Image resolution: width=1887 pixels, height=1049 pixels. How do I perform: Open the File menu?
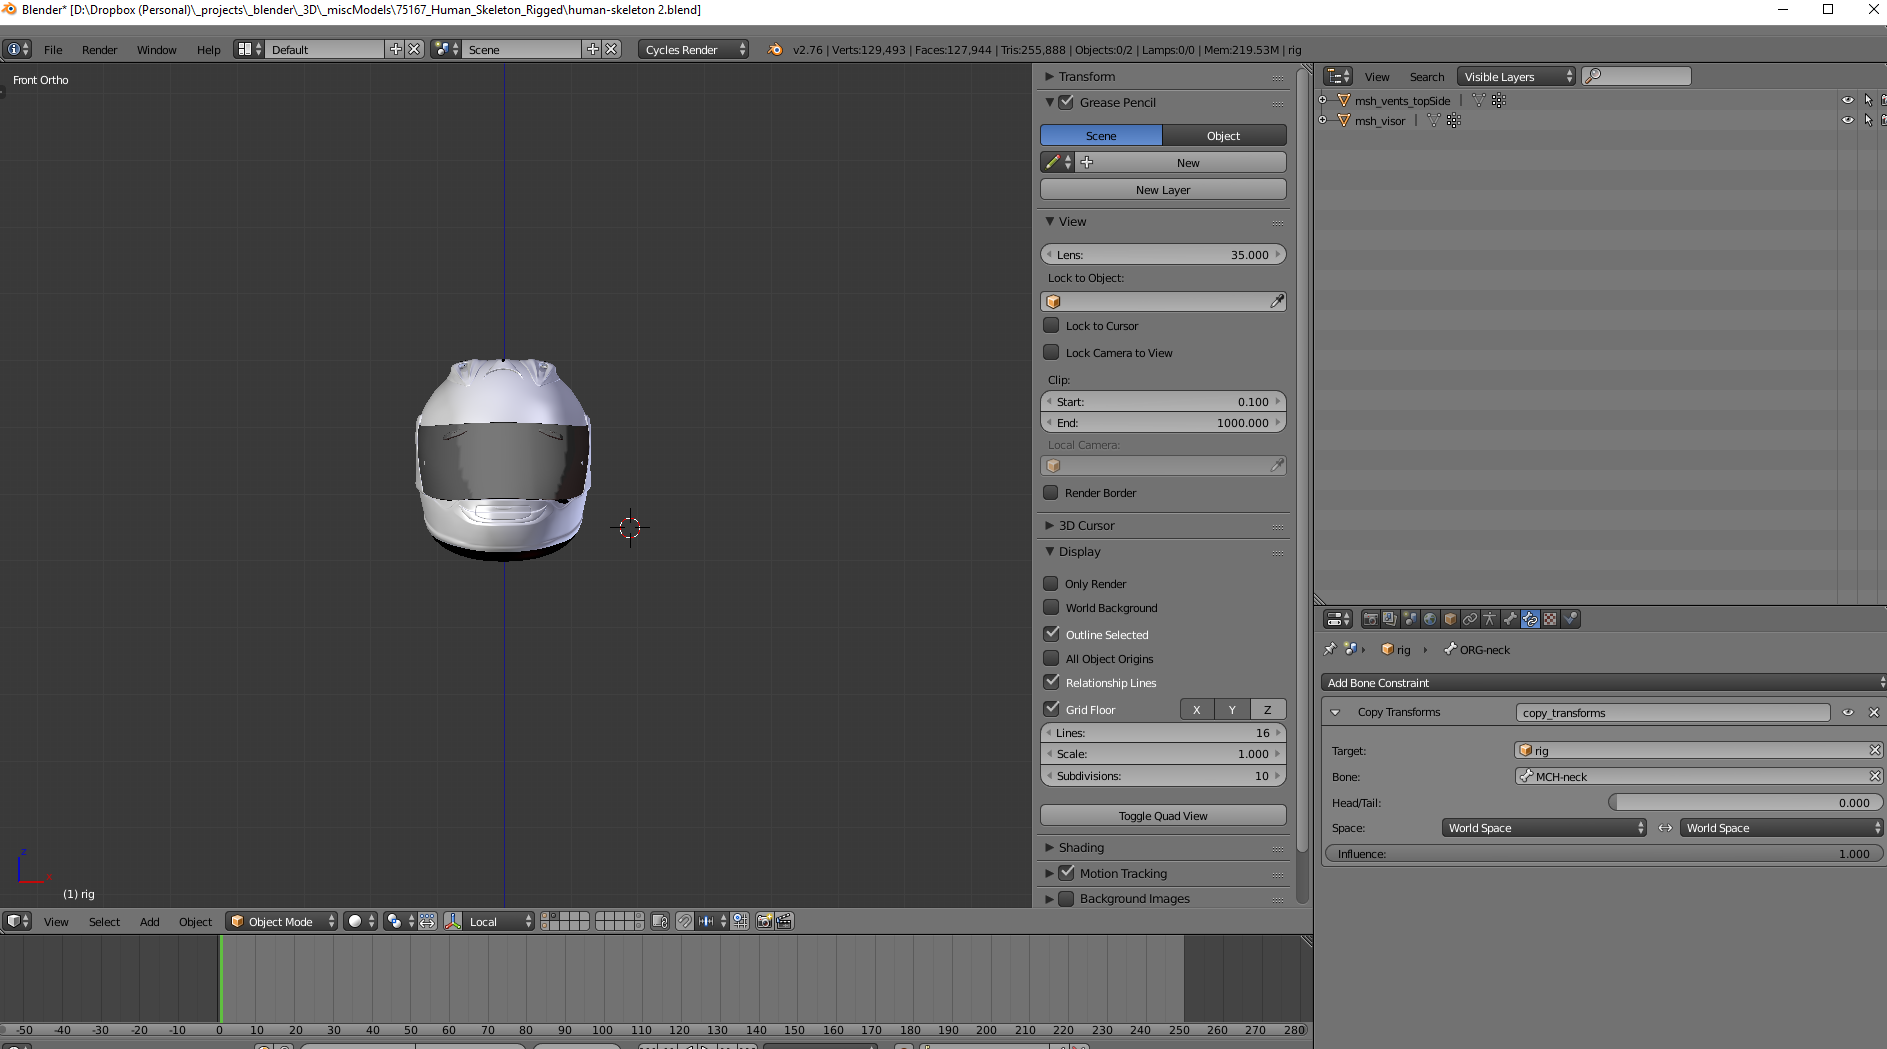[x=53, y=49]
